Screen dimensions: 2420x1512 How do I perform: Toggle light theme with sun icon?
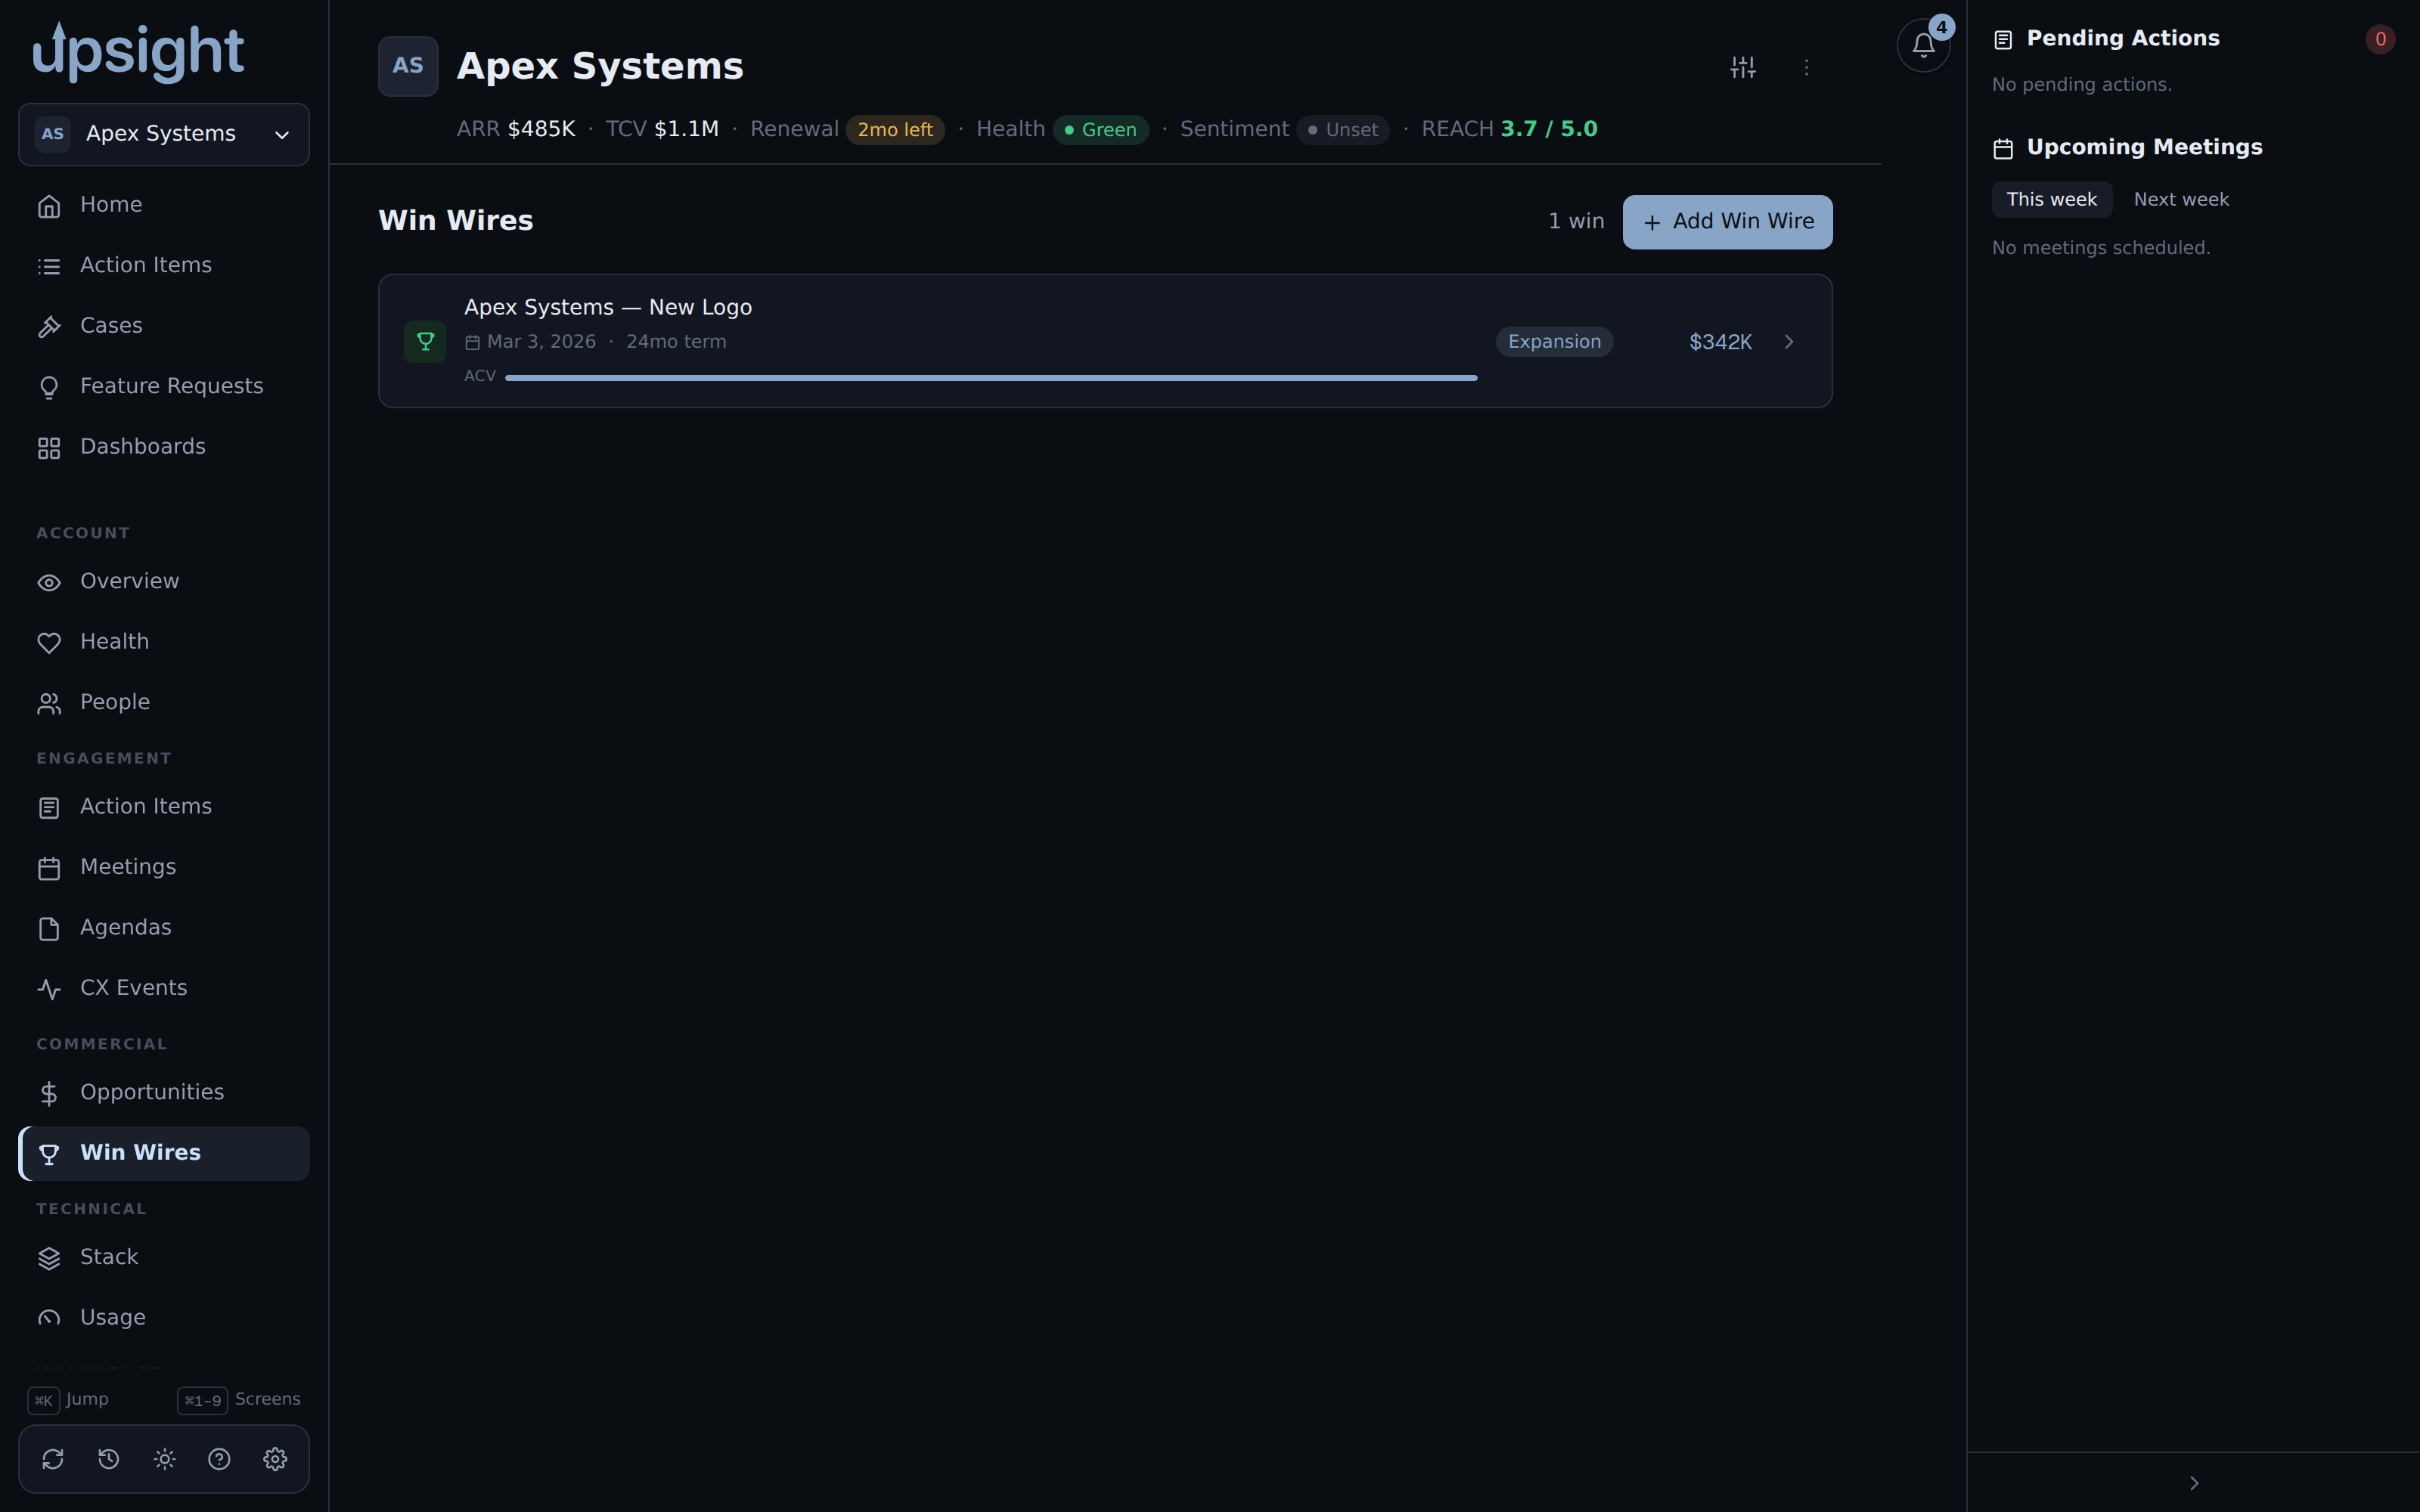[x=165, y=1459]
